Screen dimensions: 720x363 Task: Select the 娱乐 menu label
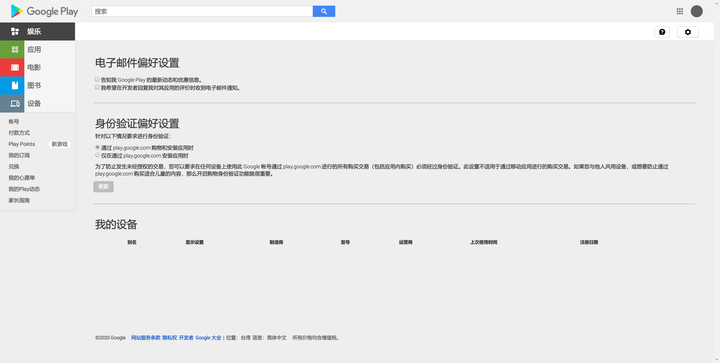point(34,32)
